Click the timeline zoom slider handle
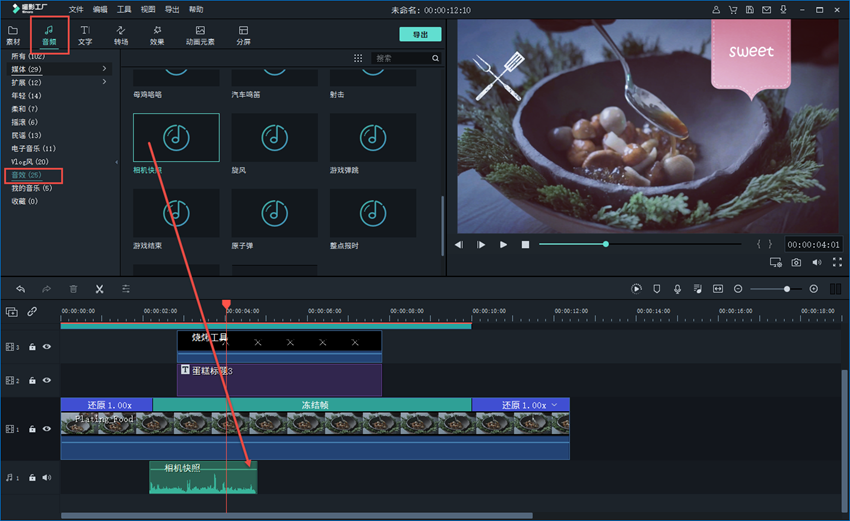Screen dimensions: 850x521 [786, 289]
